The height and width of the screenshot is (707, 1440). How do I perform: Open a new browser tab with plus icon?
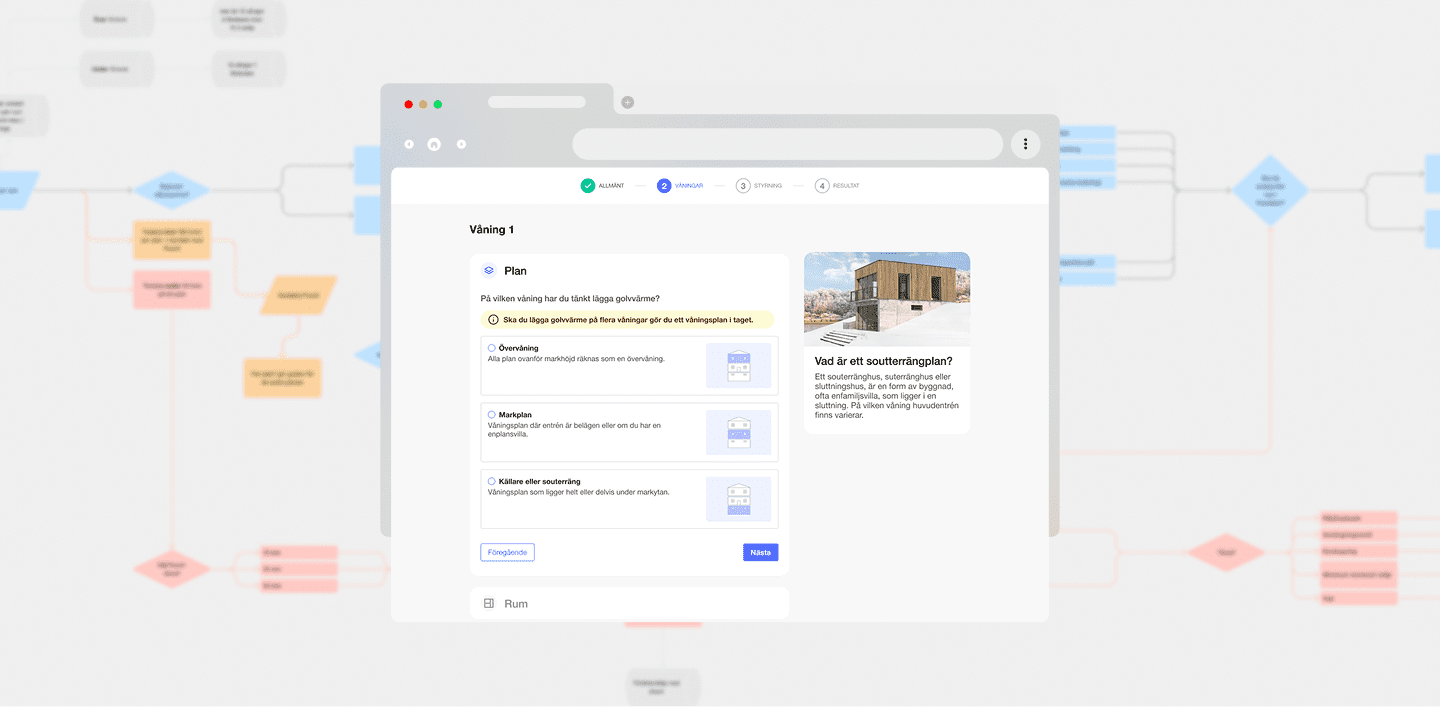point(627,102)
